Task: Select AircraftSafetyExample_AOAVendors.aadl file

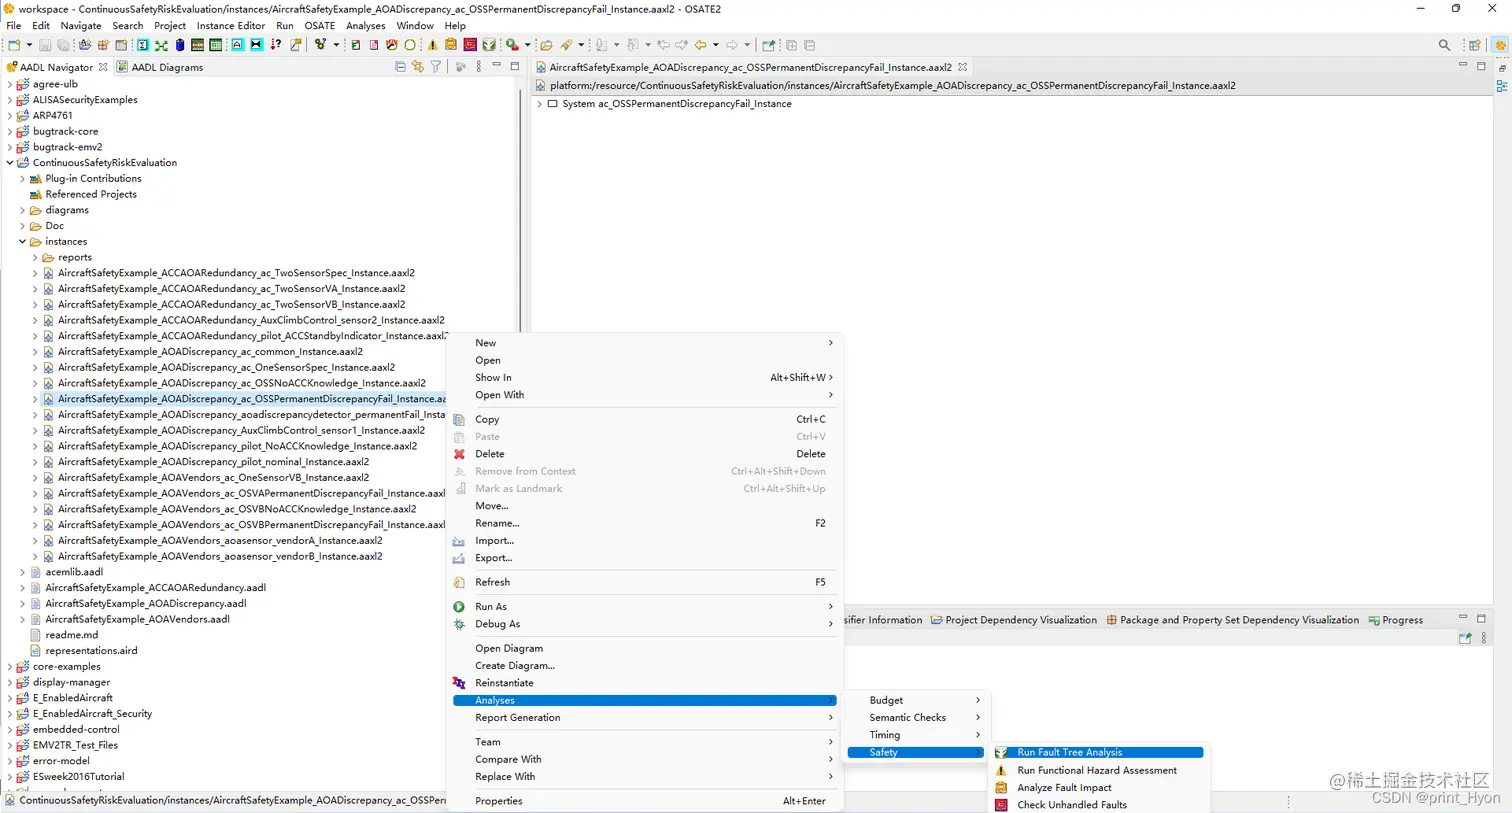Action: pyautogui.click(x=137, y=619)
